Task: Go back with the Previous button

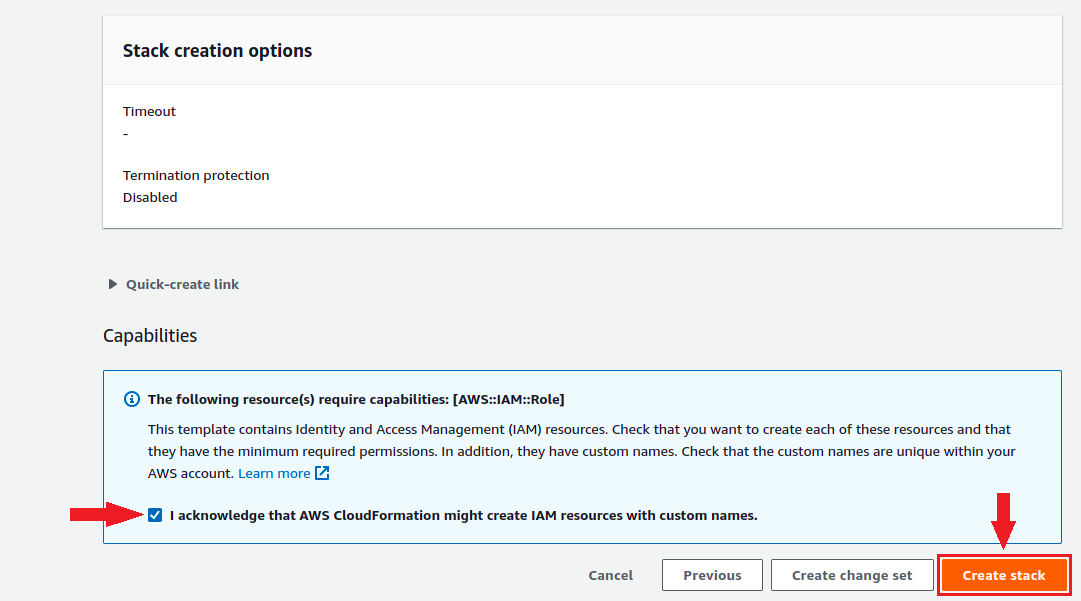Action: [x=712, y=575]
